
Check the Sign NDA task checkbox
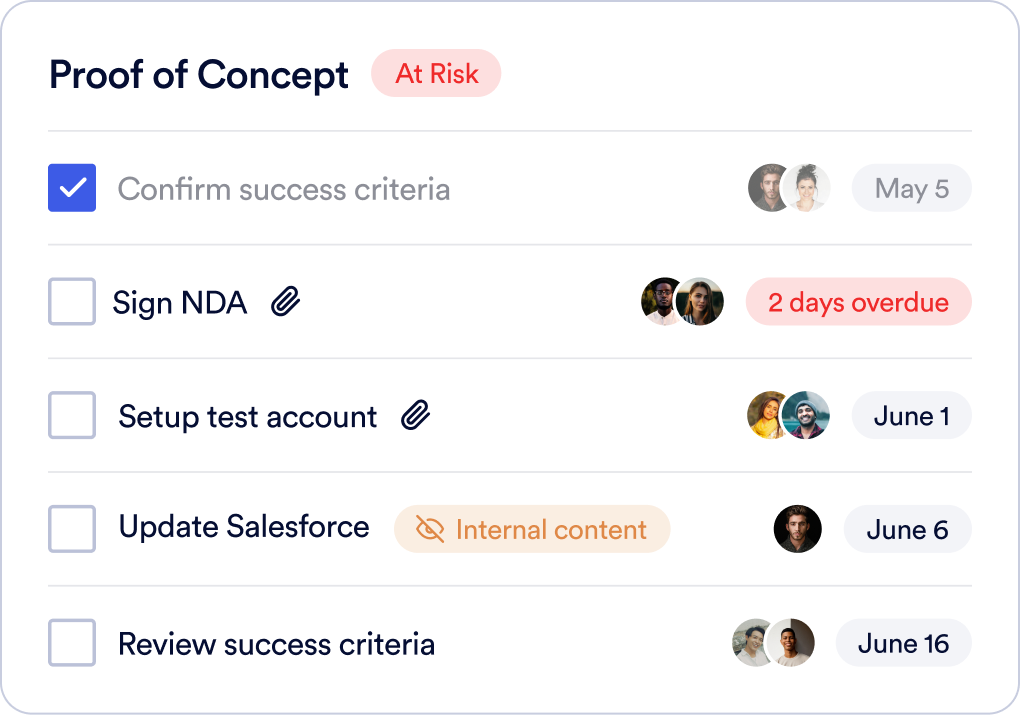click(x=72, y=302)
